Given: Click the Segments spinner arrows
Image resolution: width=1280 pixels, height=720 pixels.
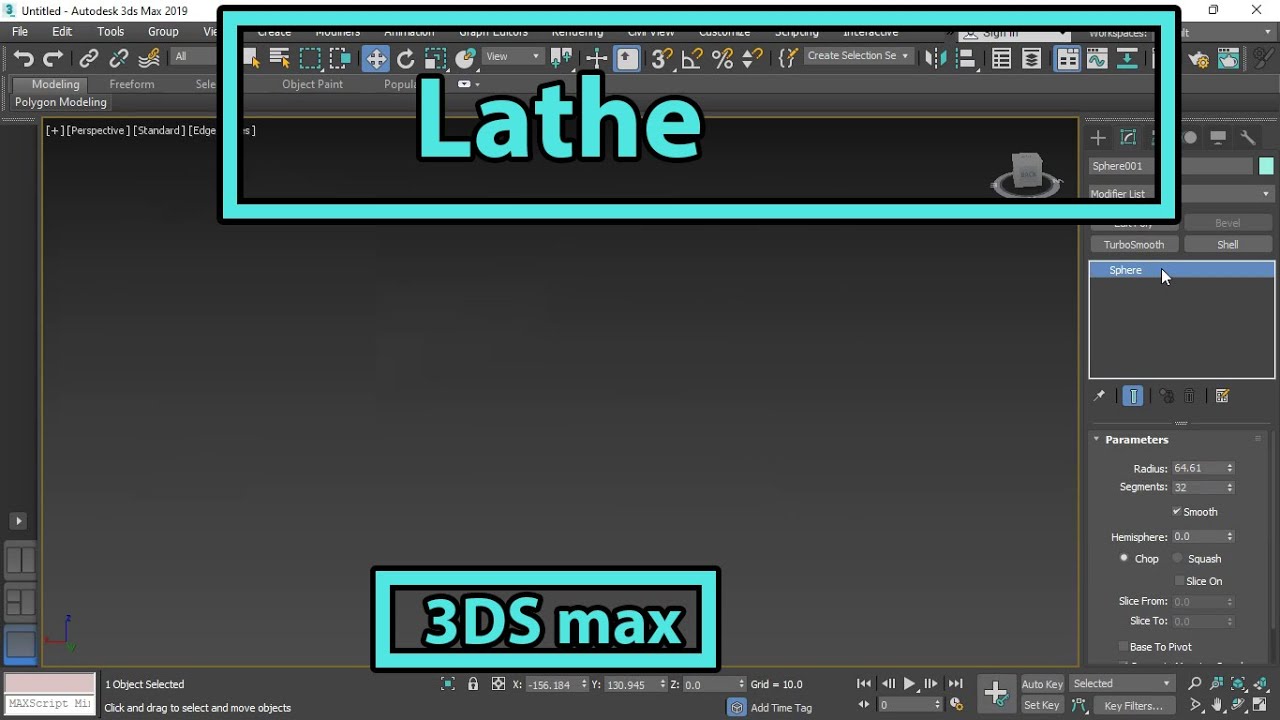Looking at the screenshot, I should tap(1230, 487).
